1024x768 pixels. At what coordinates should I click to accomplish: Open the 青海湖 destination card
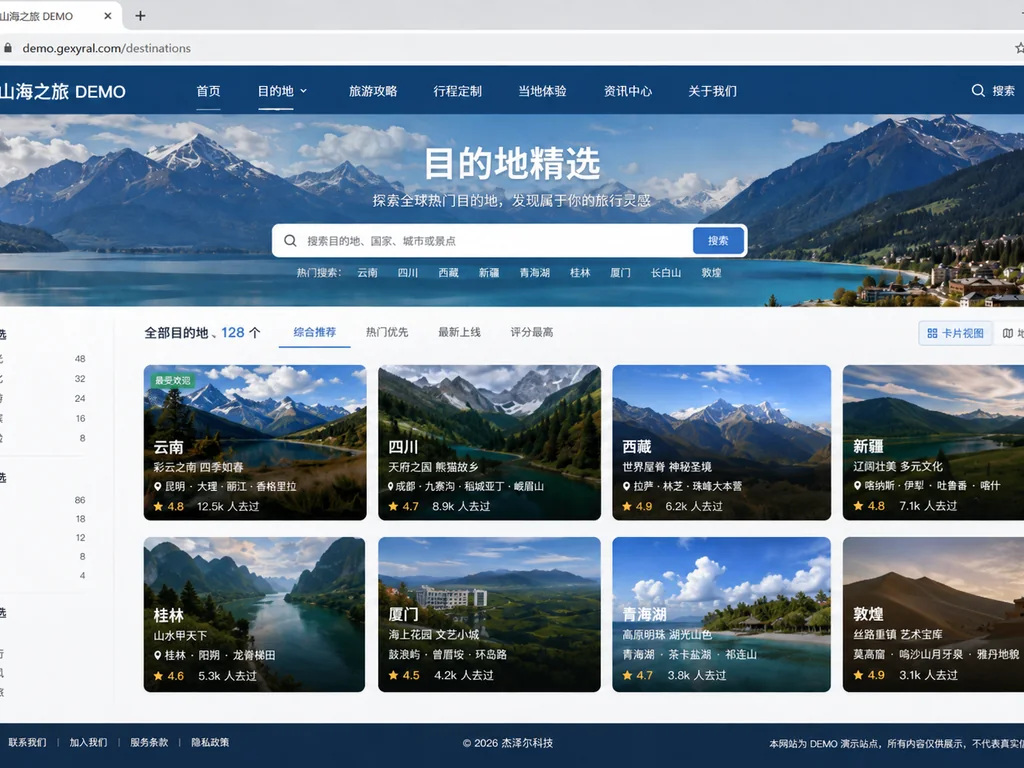(x=722, y=615)
